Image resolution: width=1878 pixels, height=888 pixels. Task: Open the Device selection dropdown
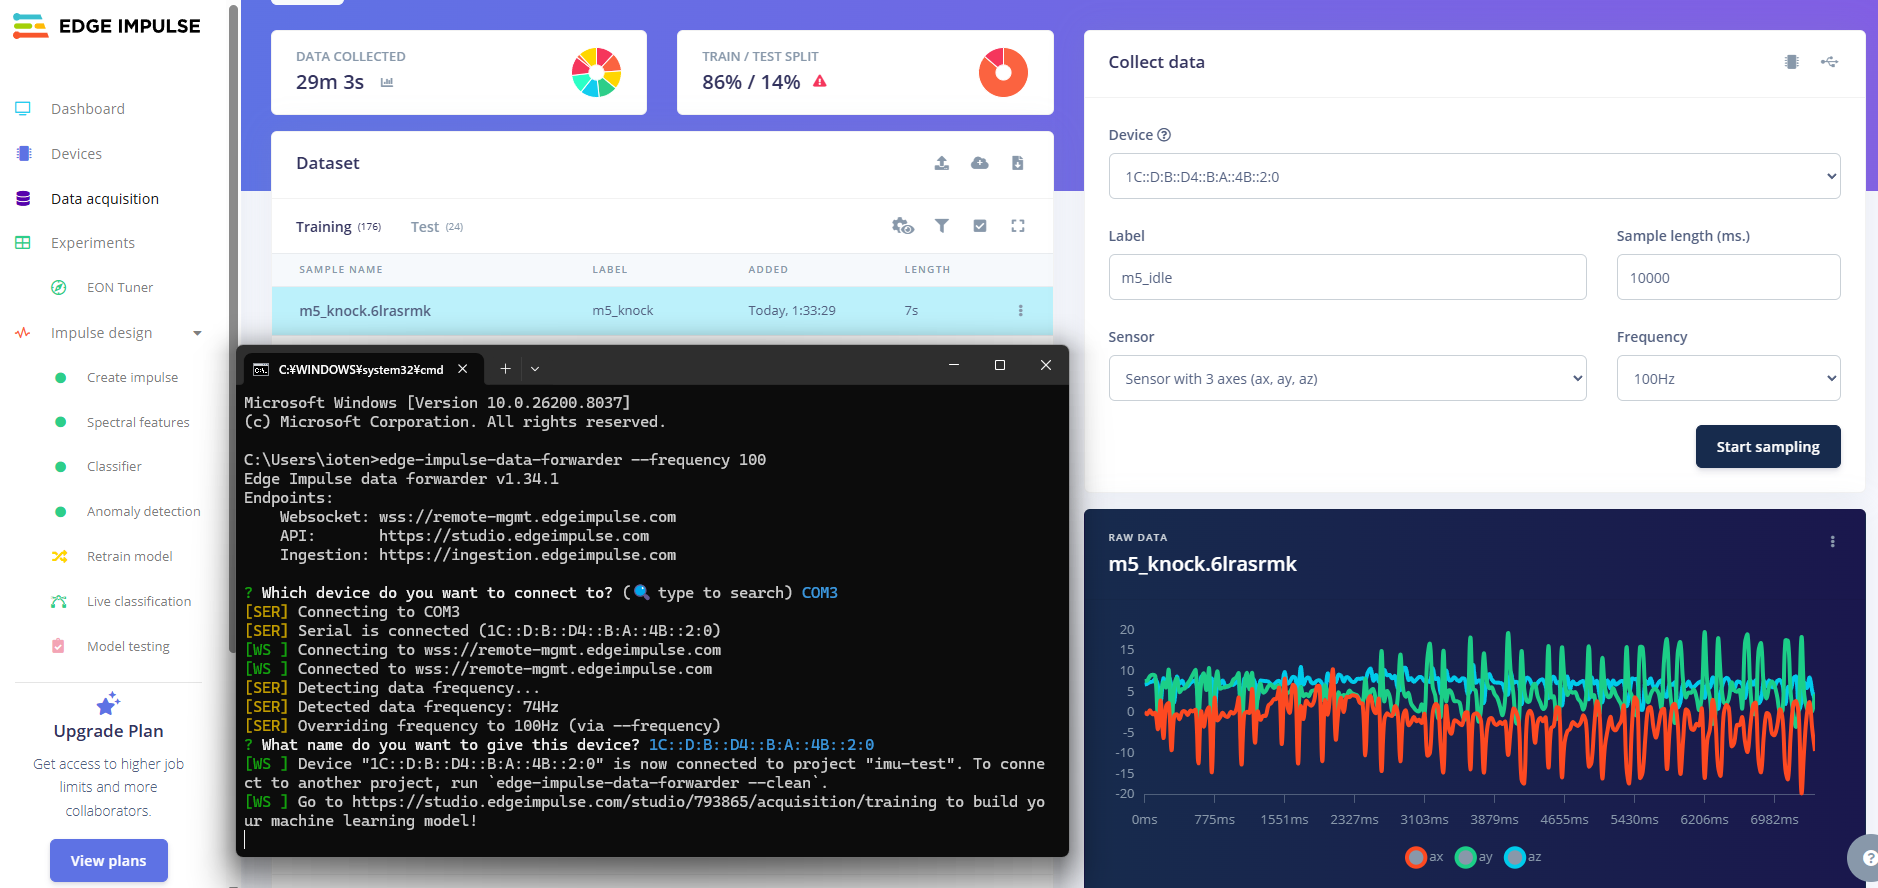(1473, 177)
